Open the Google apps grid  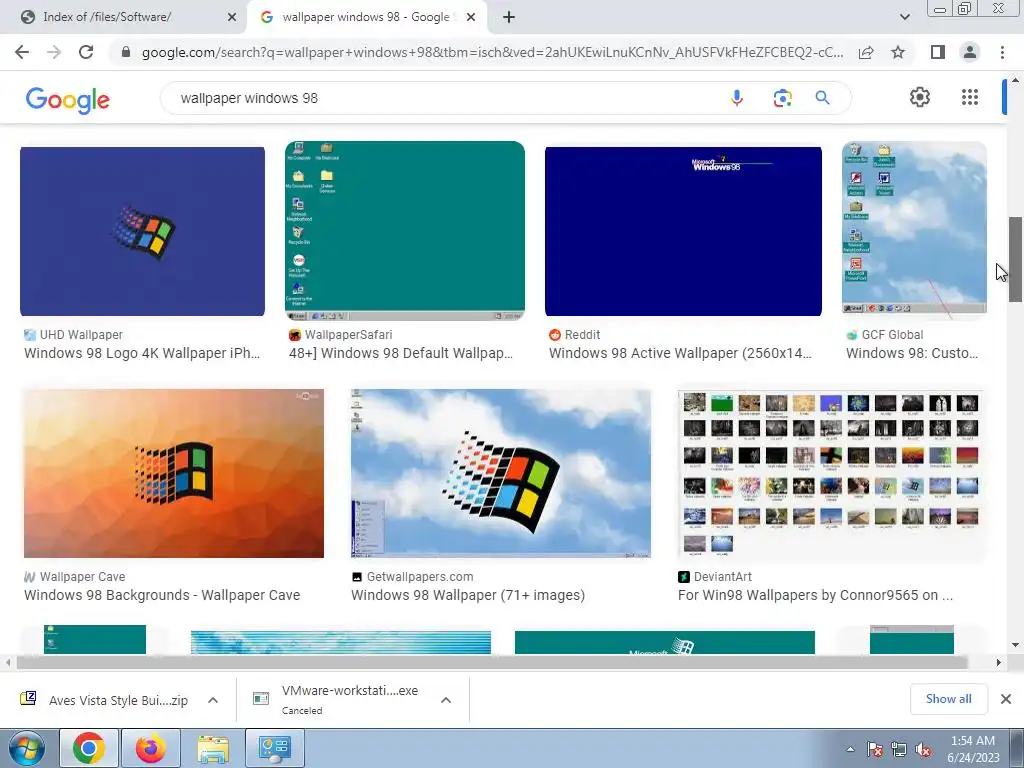coord(970,97)
